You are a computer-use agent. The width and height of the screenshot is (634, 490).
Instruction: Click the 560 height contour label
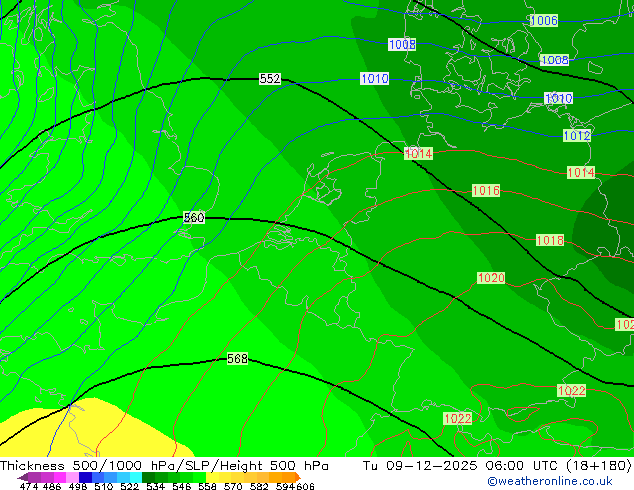194,218
